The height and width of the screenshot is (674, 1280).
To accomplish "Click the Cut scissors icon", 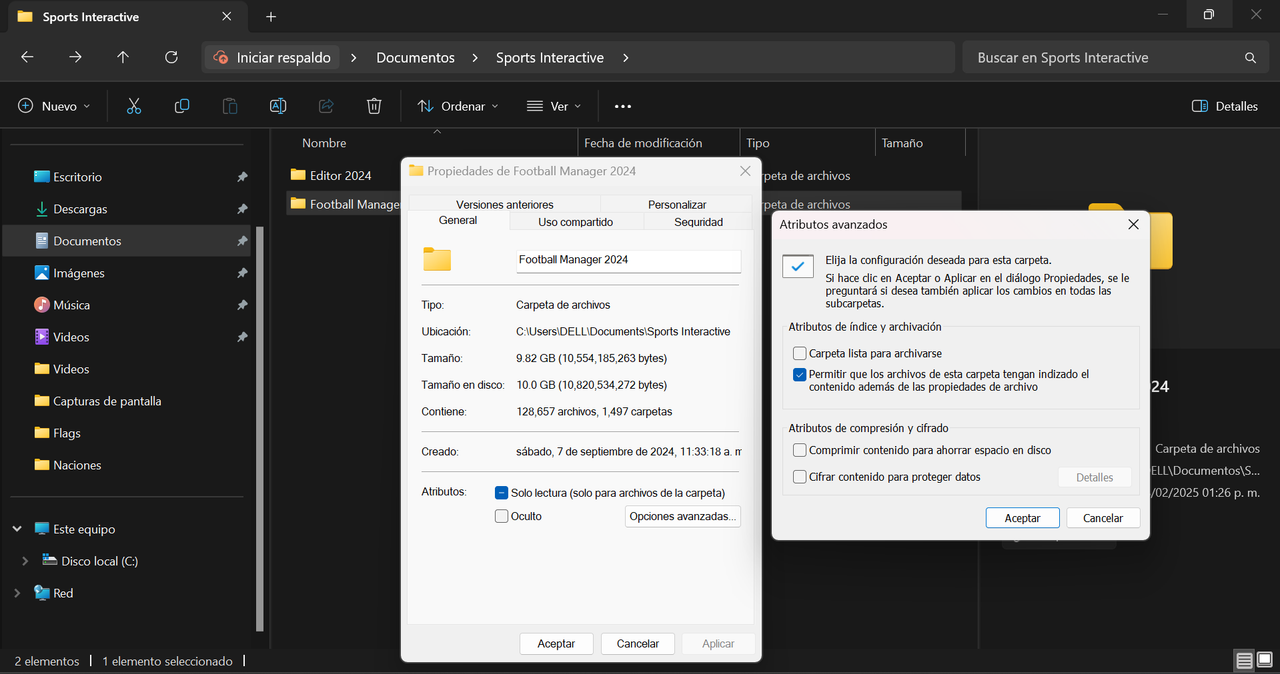I will 134,106.
